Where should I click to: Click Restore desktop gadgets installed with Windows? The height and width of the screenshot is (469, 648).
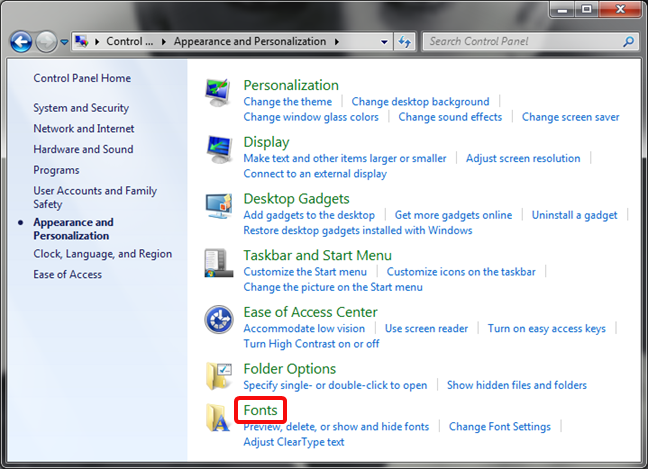[357, 230]
